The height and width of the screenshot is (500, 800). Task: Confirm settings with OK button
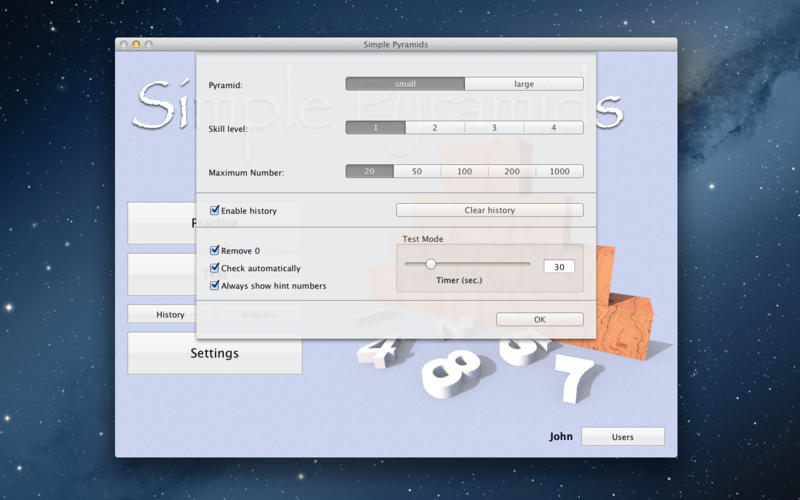pos(539,319)
